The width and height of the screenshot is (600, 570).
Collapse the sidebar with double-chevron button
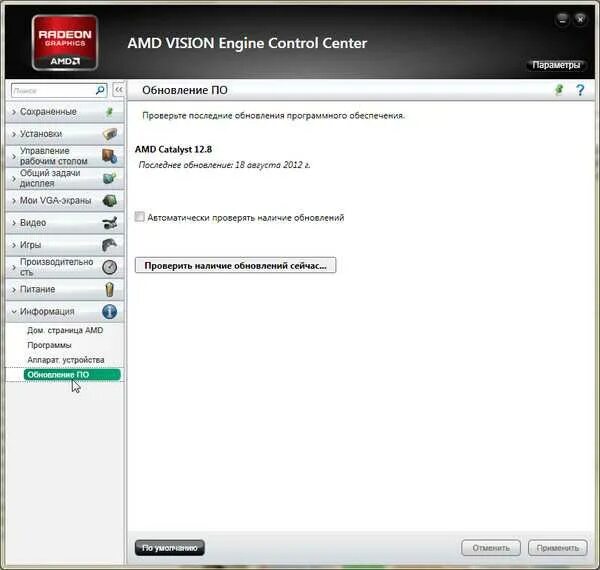[119, 90]
